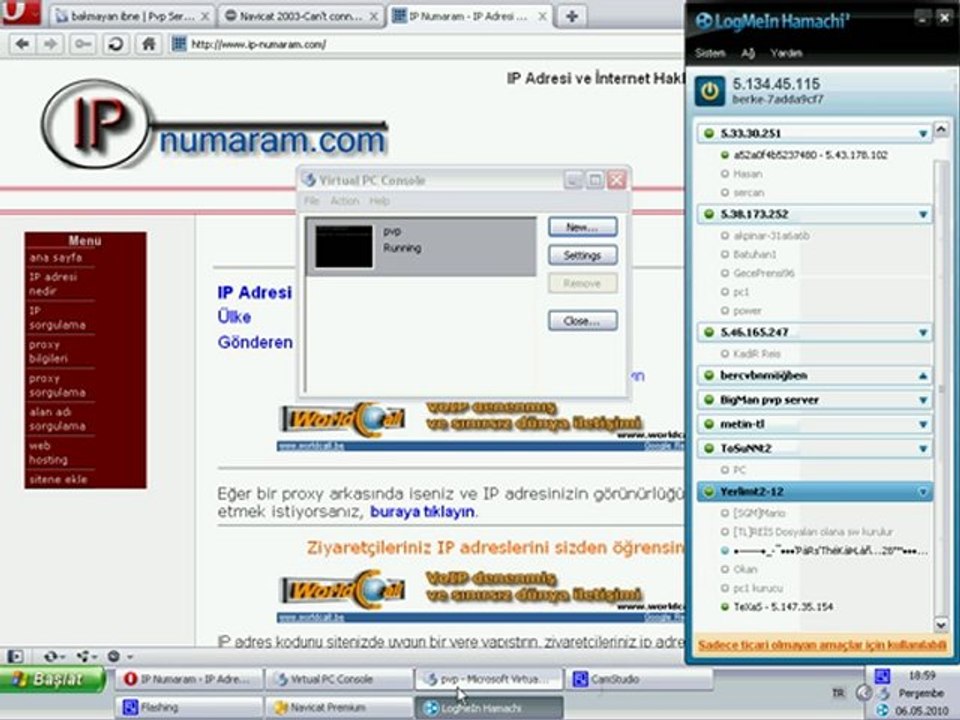
Task: Switch to the bakmayan ibne Pvp Server tab
Action: [132, 17]
